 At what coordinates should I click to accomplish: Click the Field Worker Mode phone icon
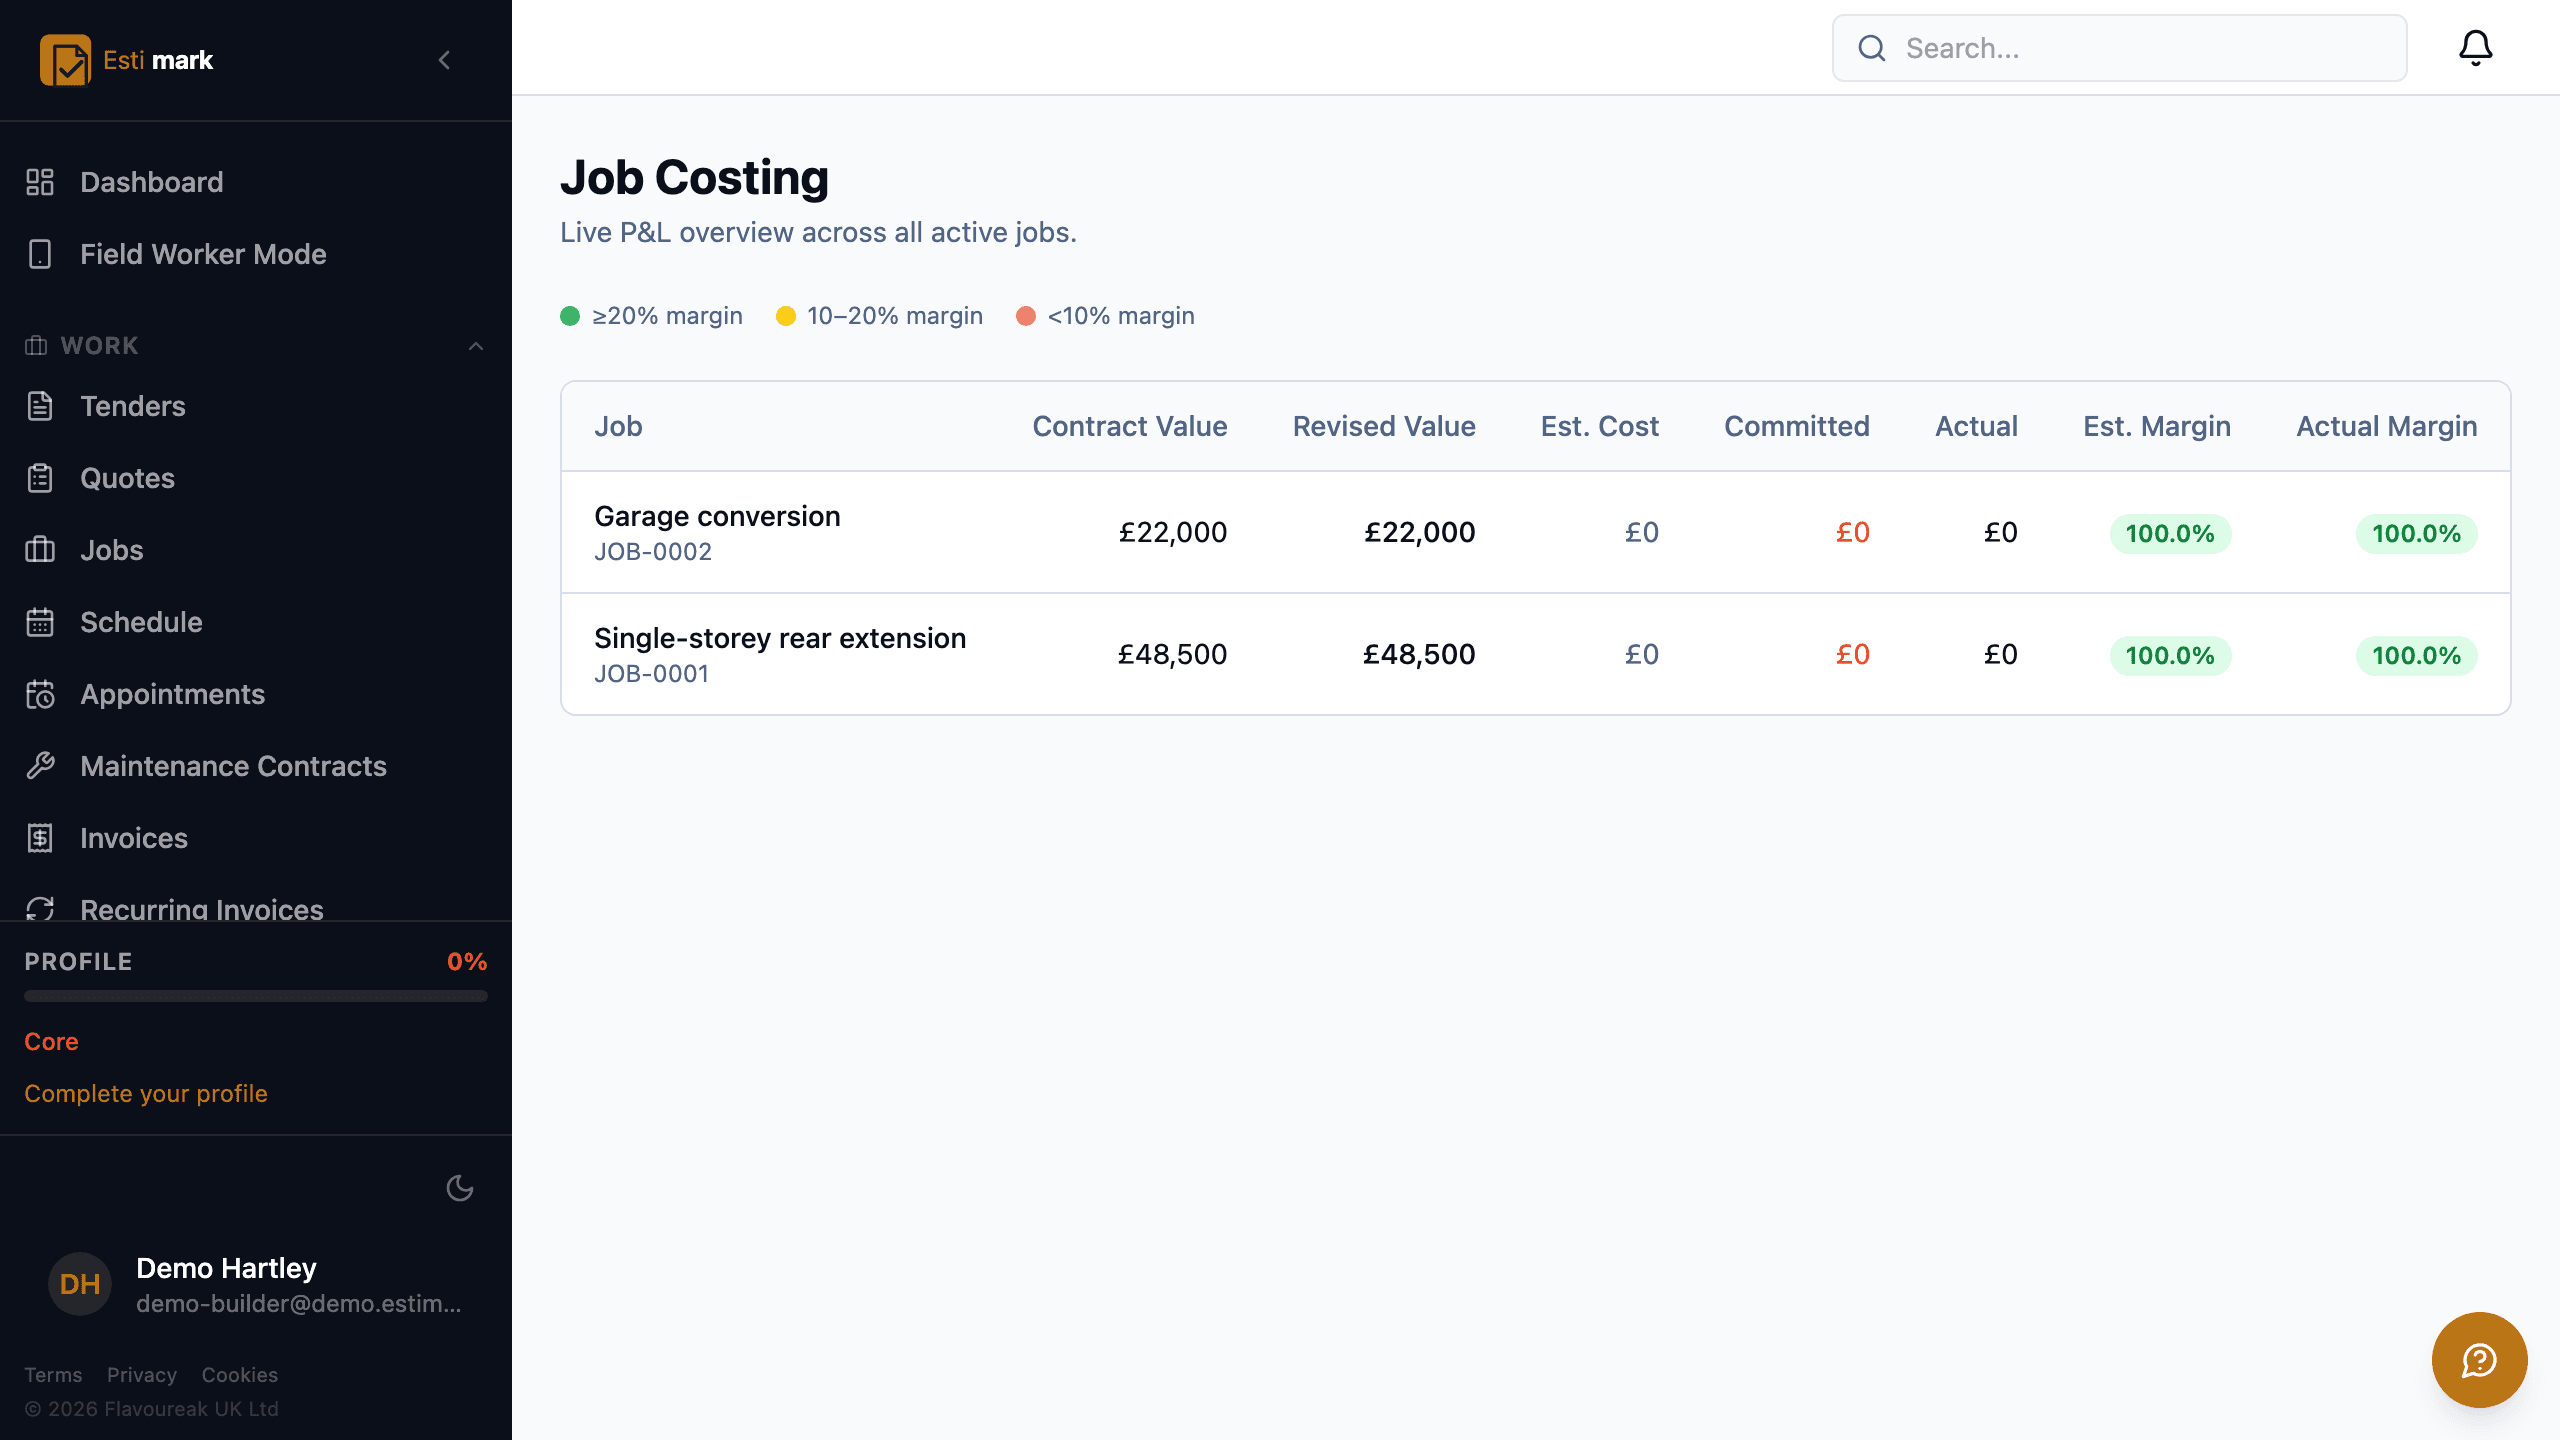[x=40, y=254]
